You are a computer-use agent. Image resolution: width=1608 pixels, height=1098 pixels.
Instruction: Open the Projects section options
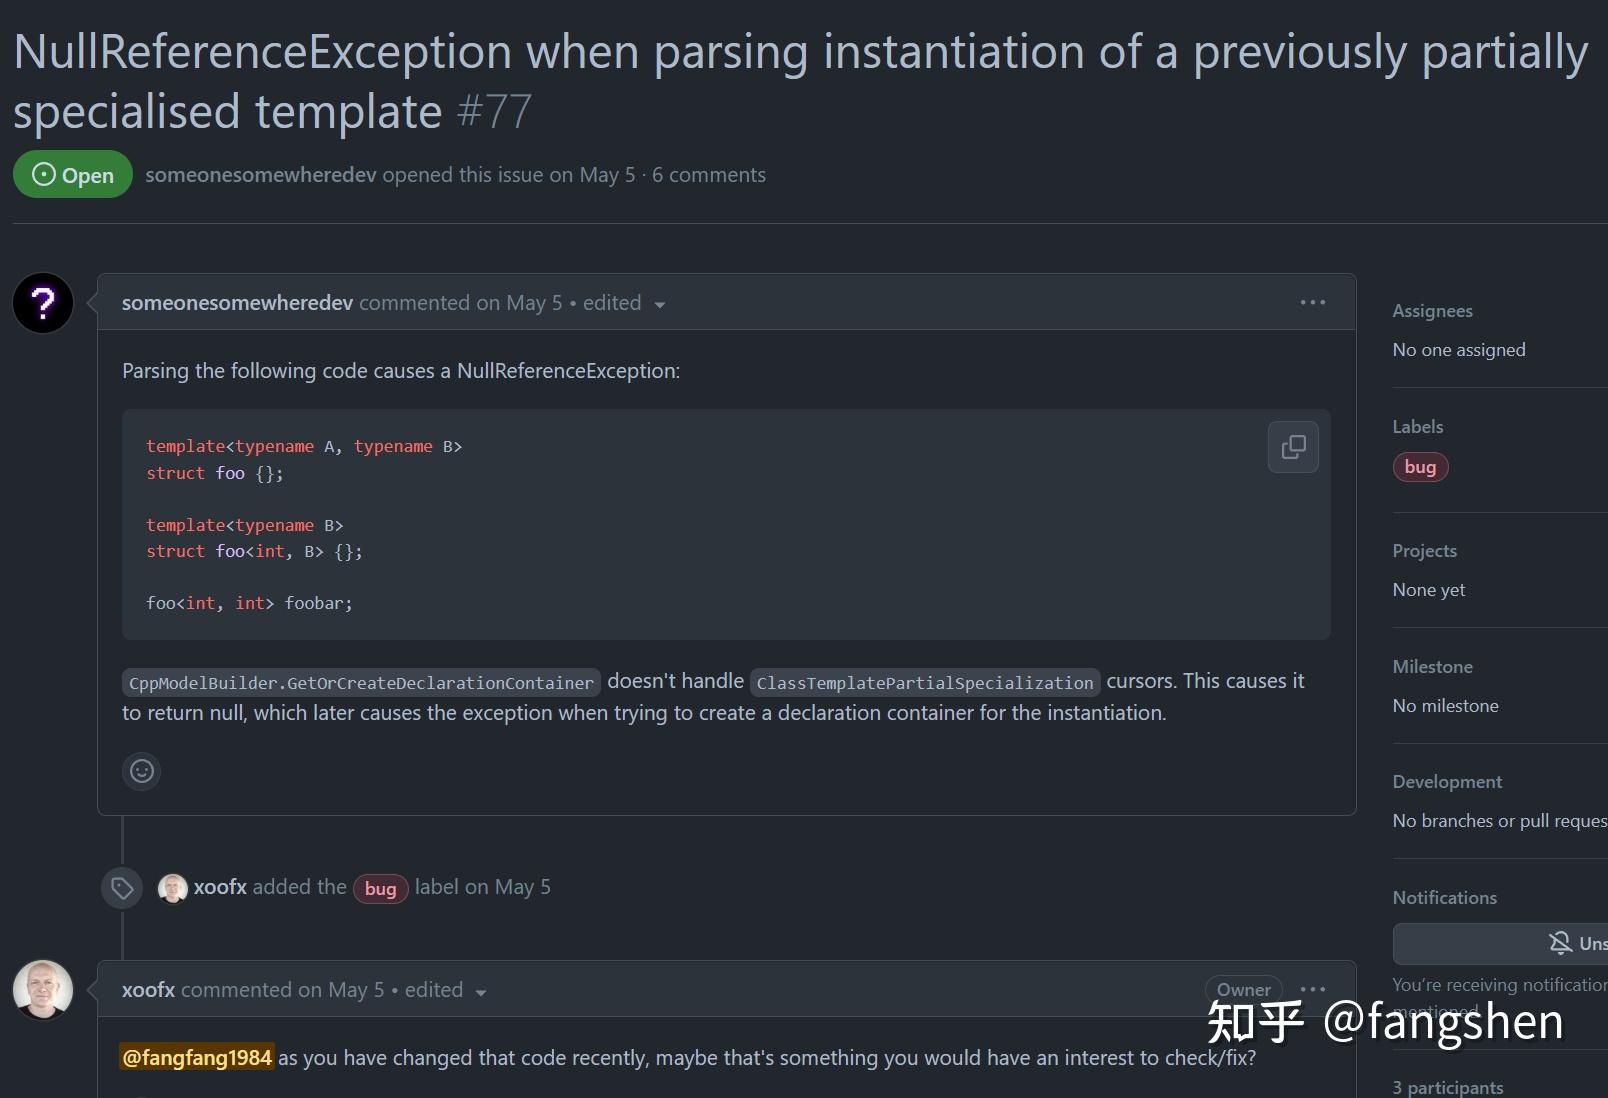[x=1423, y=550]
